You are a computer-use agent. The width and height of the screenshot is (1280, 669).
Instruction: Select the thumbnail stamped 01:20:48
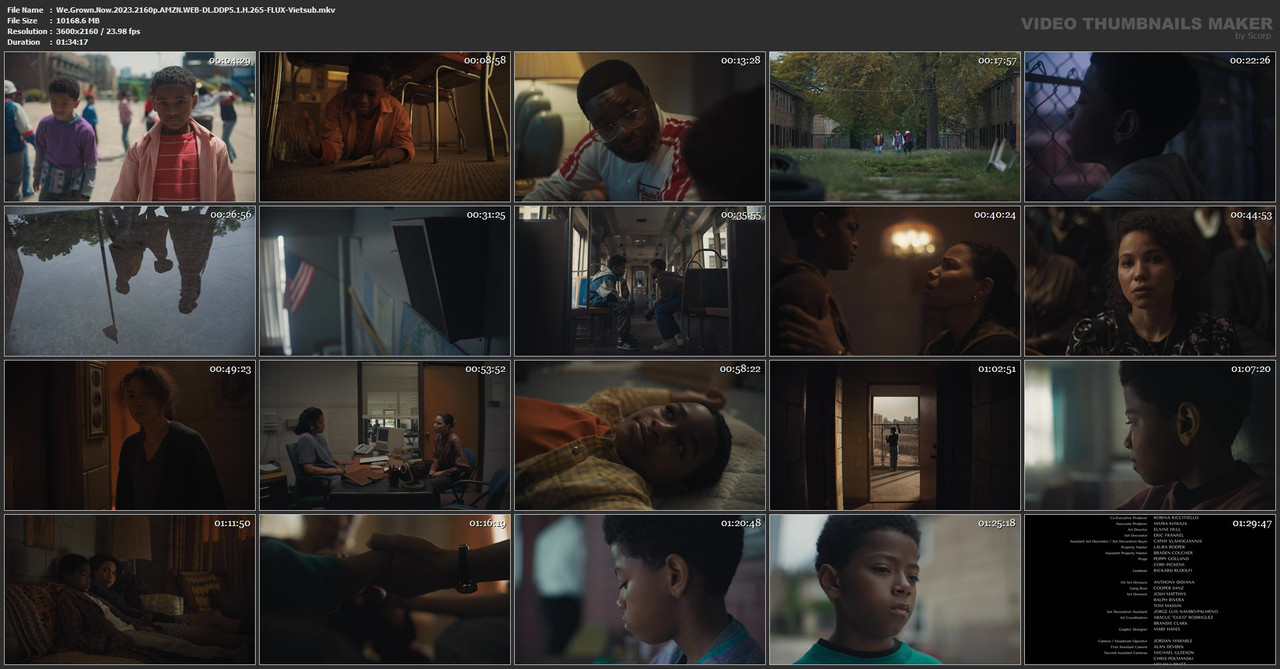(640, 589)
